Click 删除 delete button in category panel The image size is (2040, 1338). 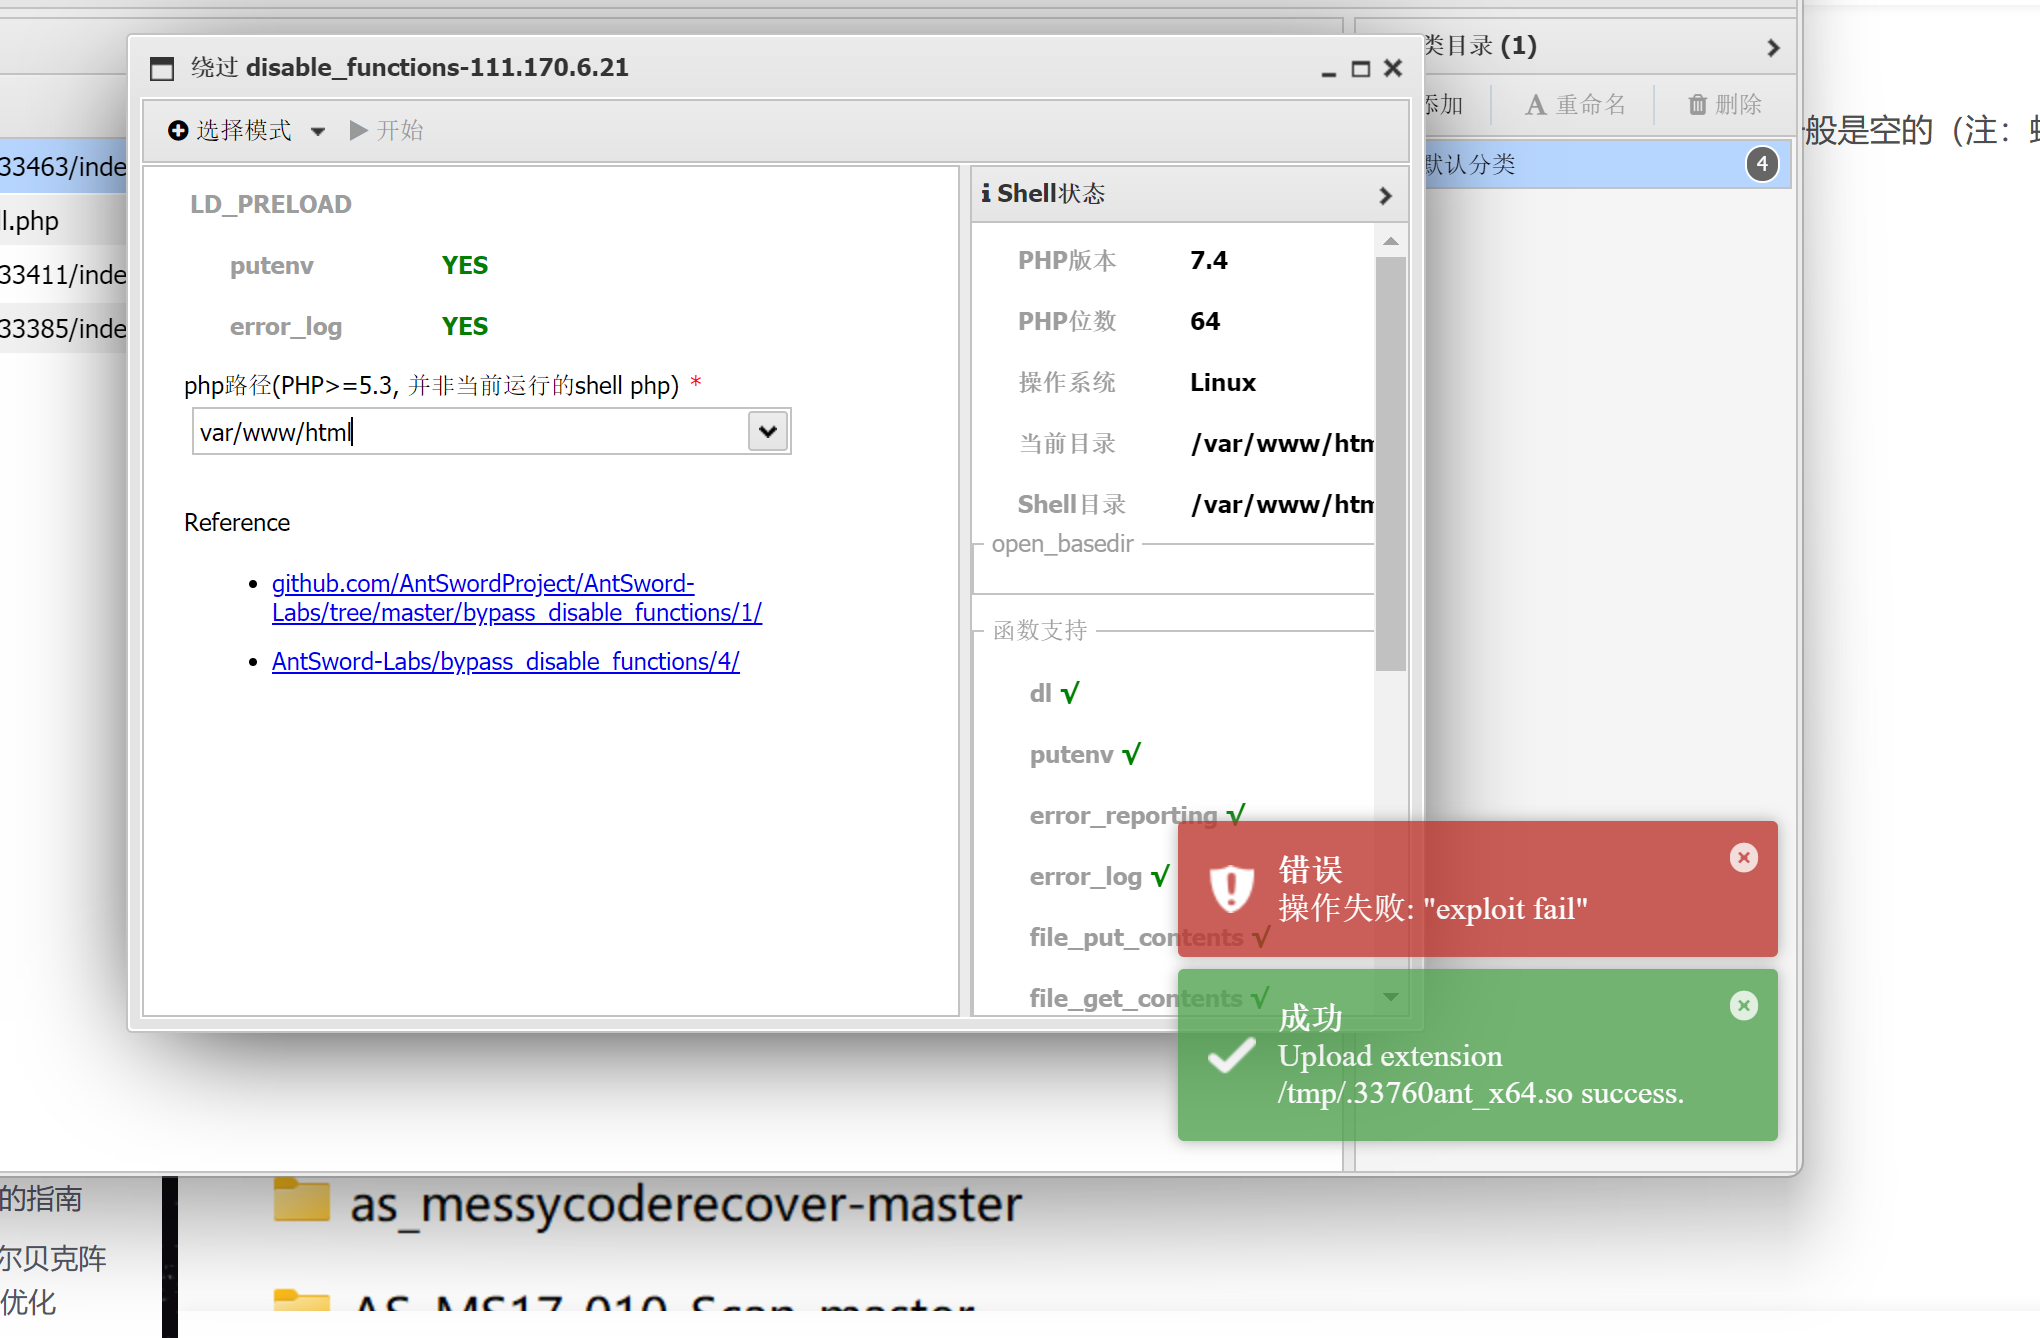pos(1725,104)
